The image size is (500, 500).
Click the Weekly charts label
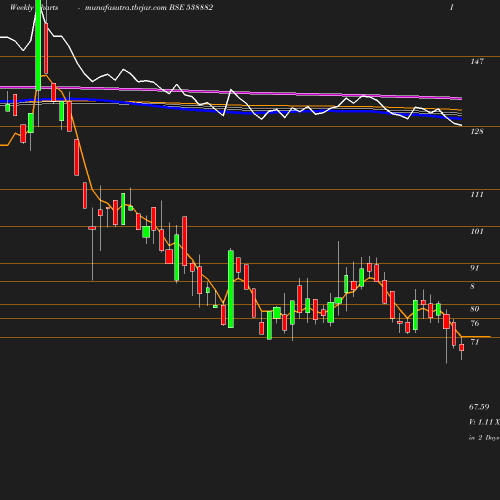tap(34, 7)
